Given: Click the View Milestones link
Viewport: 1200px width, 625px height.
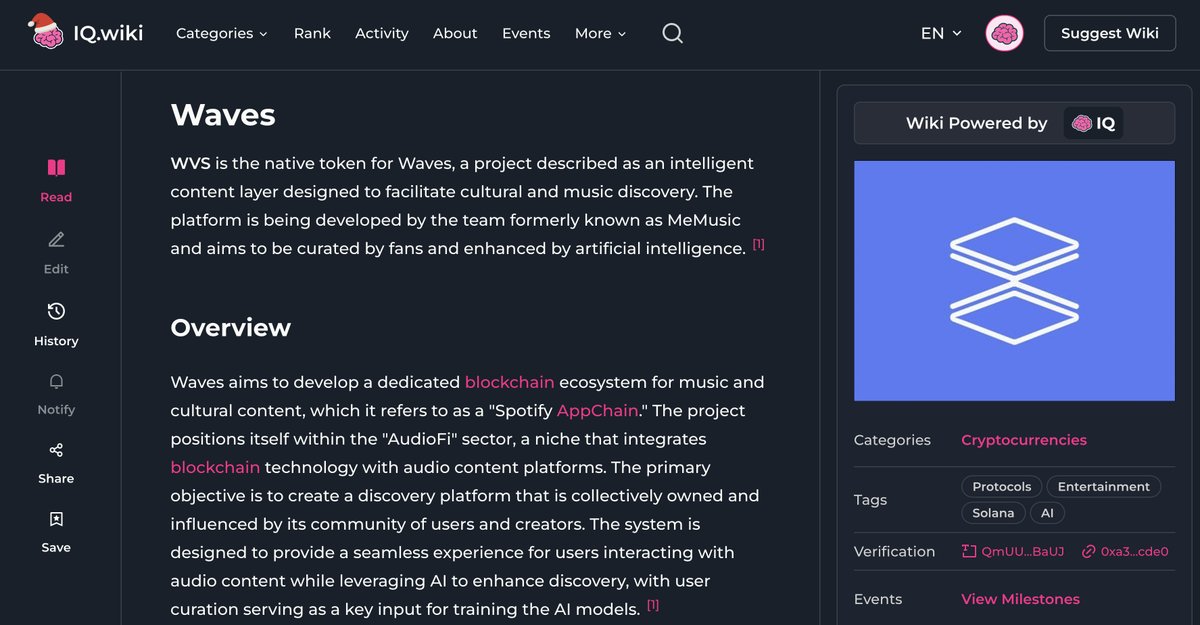Looking at the screenshot, I should pos(1020,599).
